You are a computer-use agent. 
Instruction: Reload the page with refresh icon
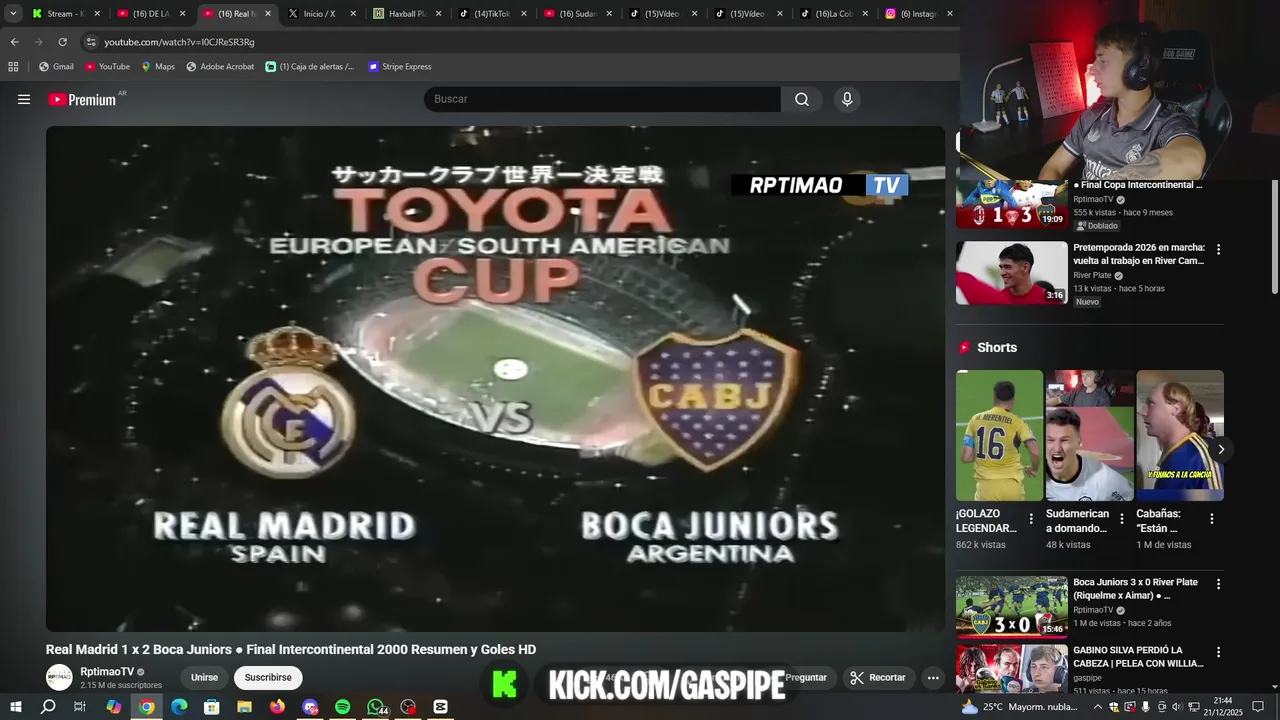[x=62, y=42]
